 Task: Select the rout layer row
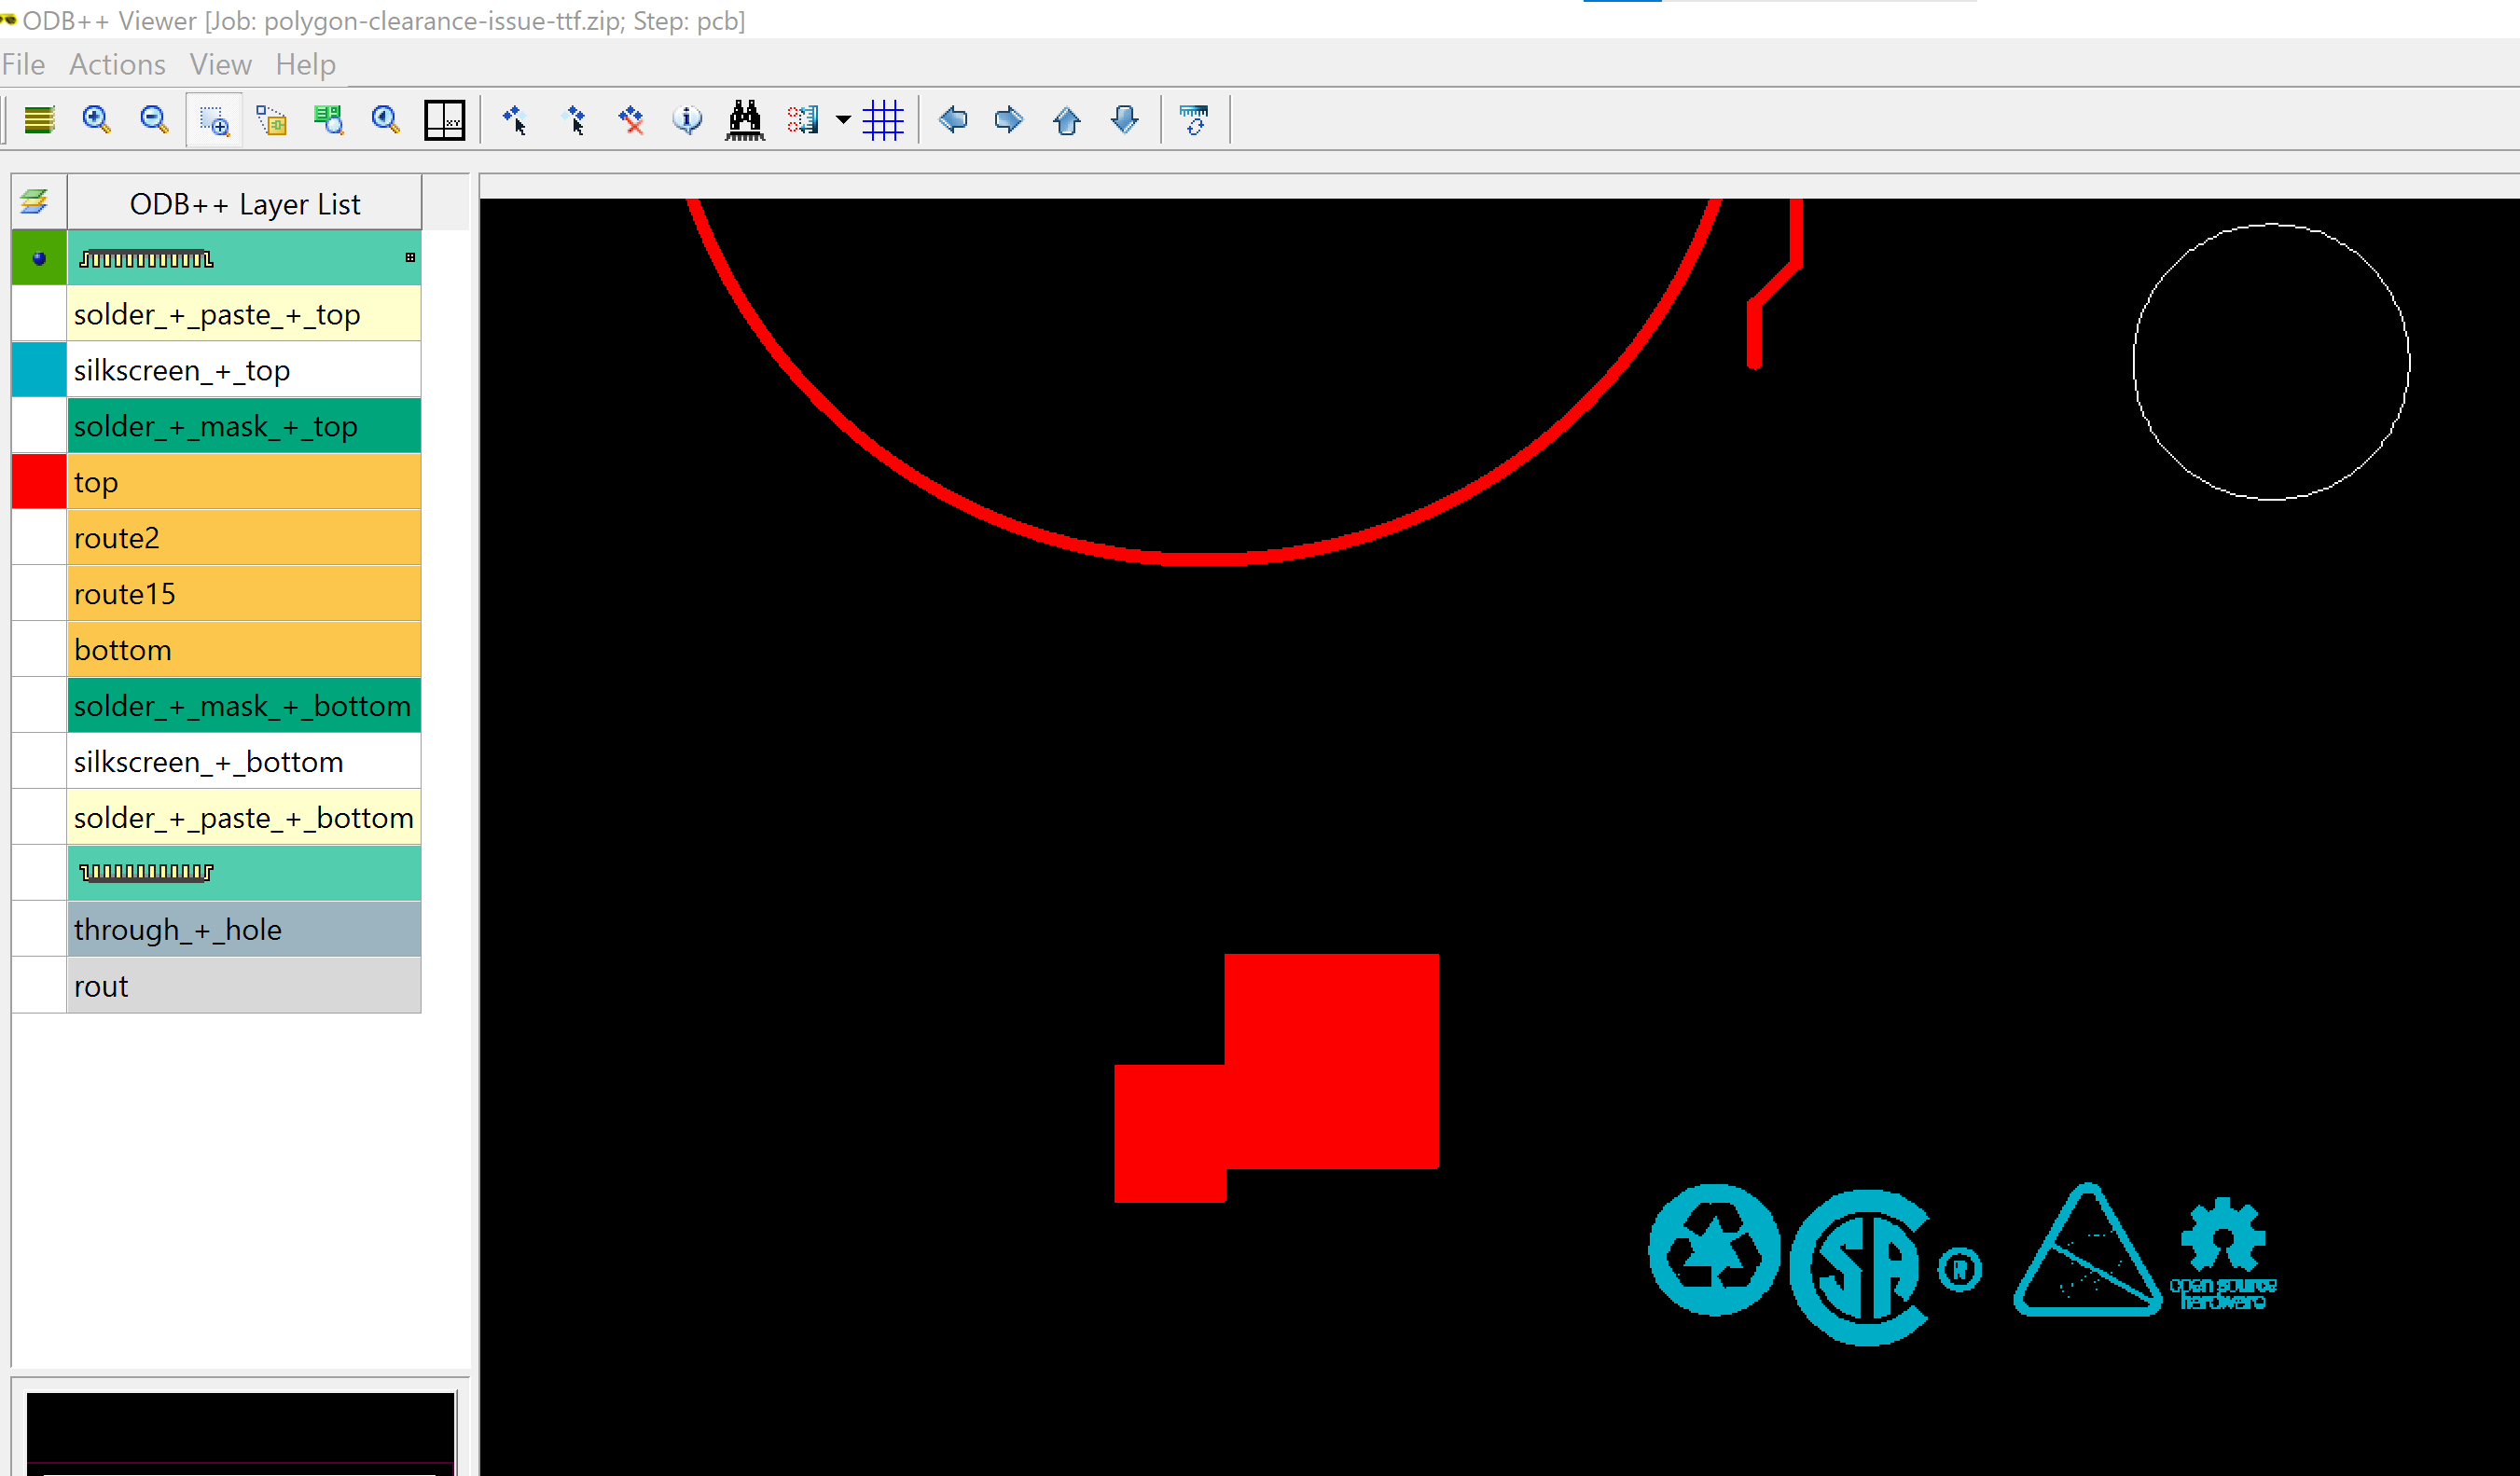[244, 986]
